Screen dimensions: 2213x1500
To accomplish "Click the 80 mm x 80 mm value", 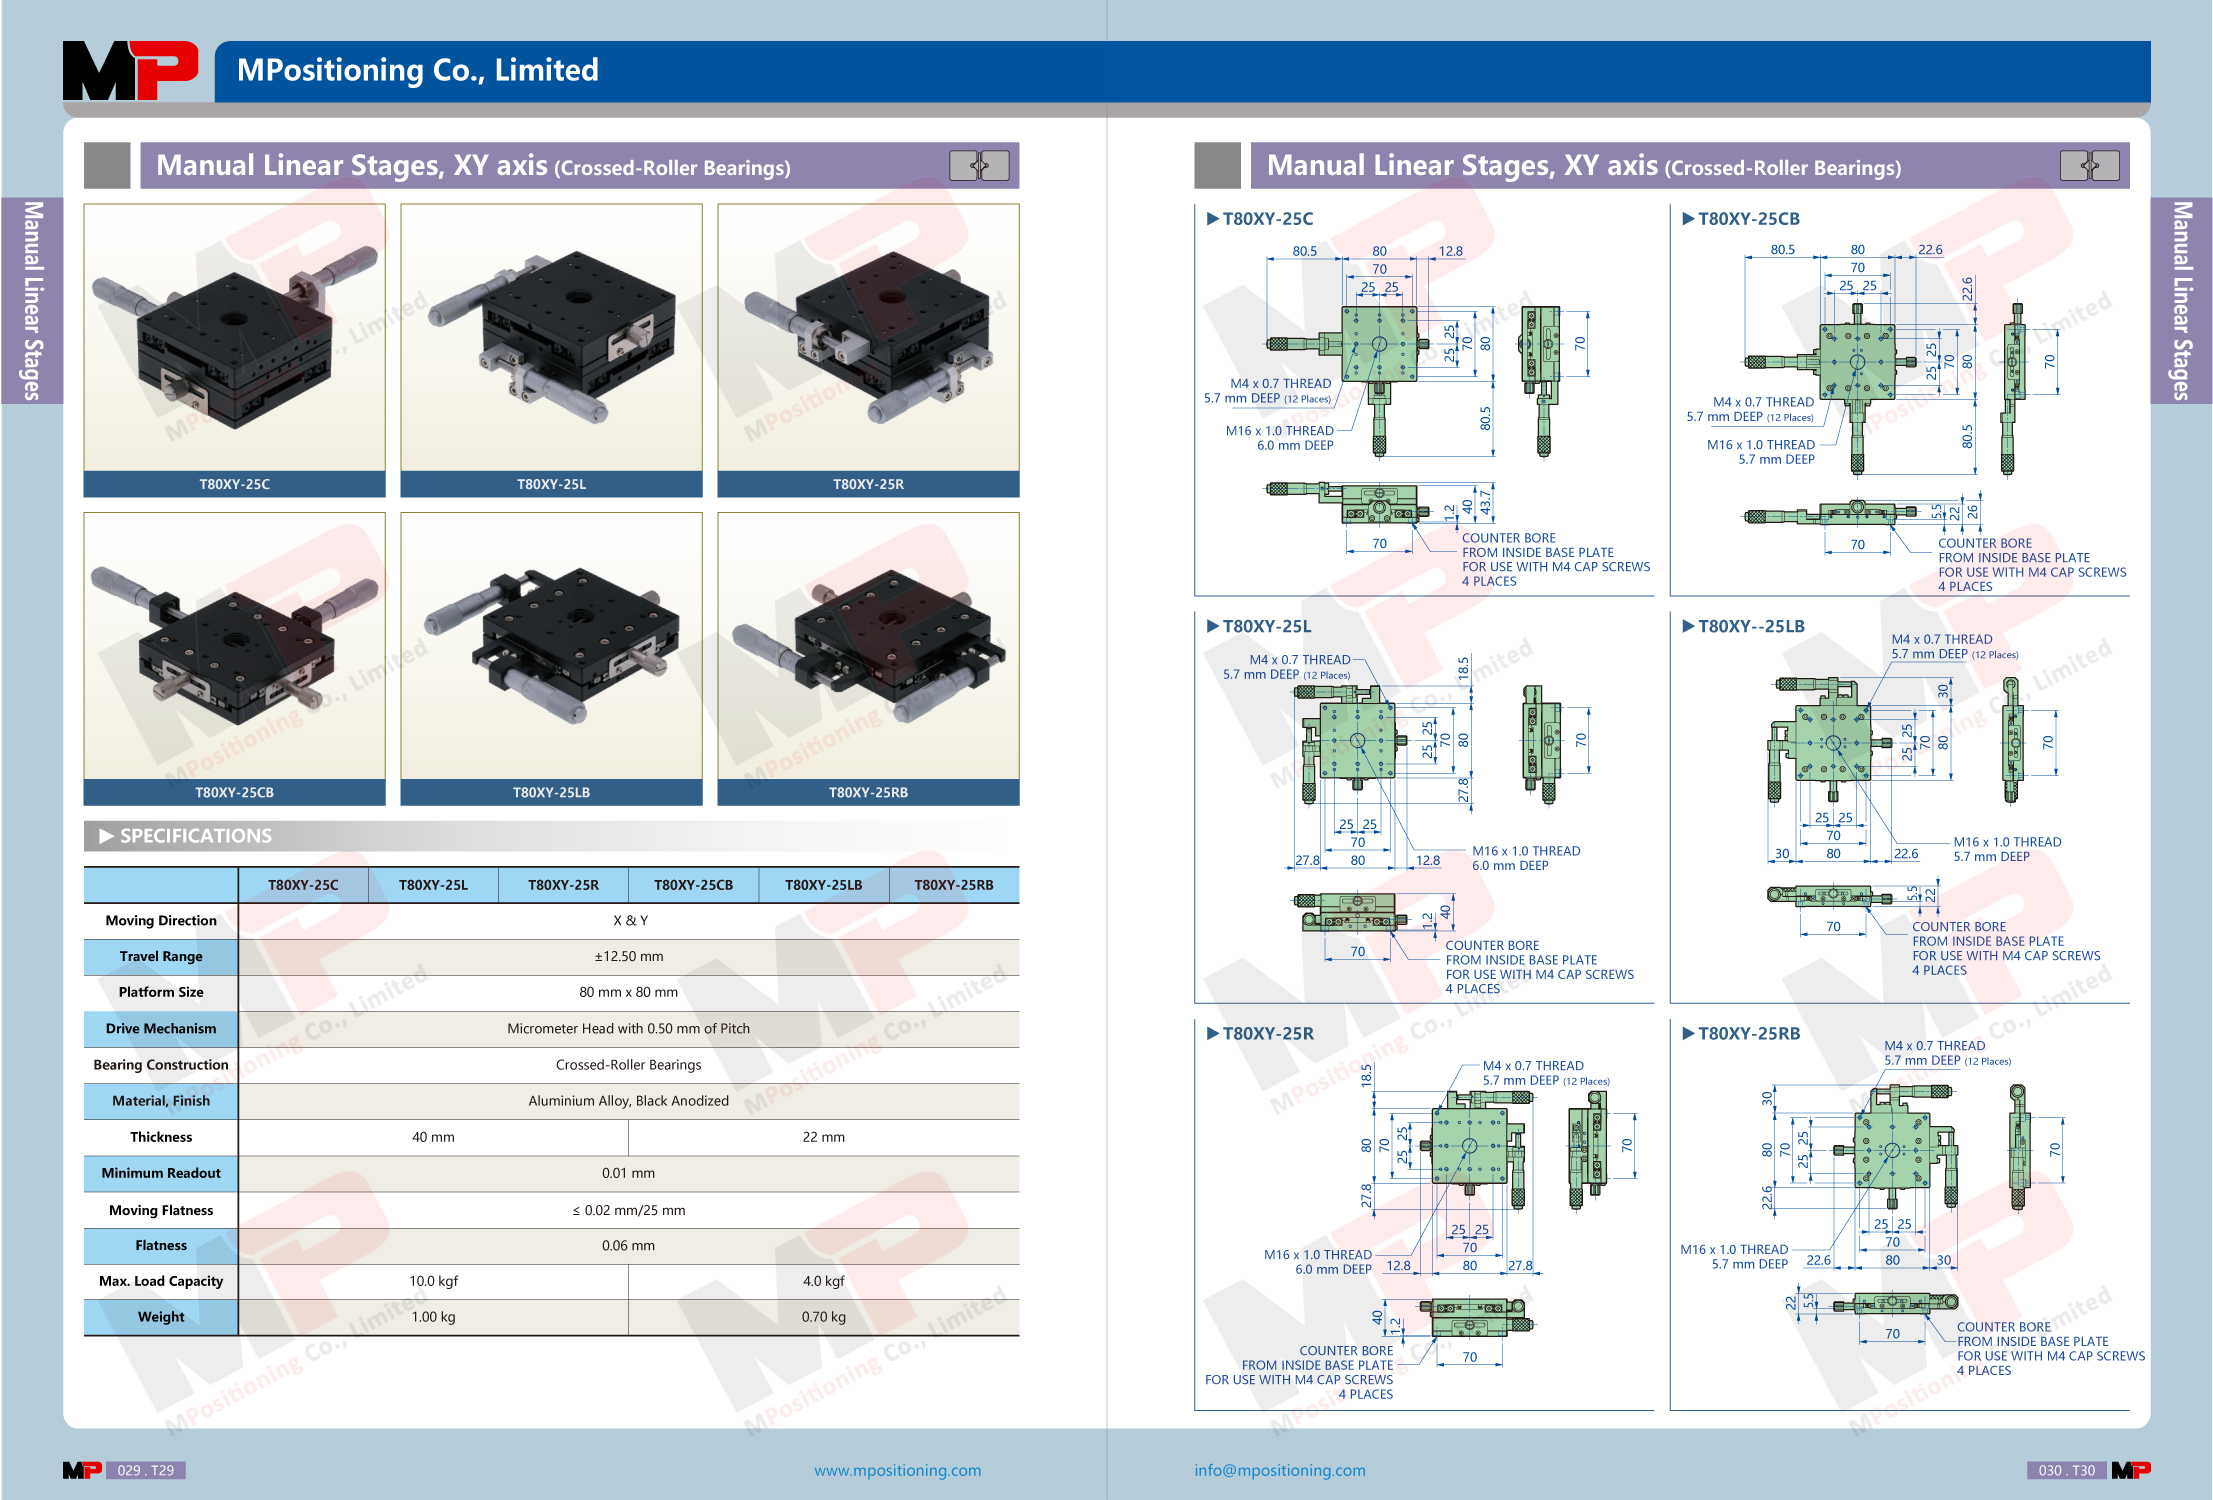I will 629,993.
